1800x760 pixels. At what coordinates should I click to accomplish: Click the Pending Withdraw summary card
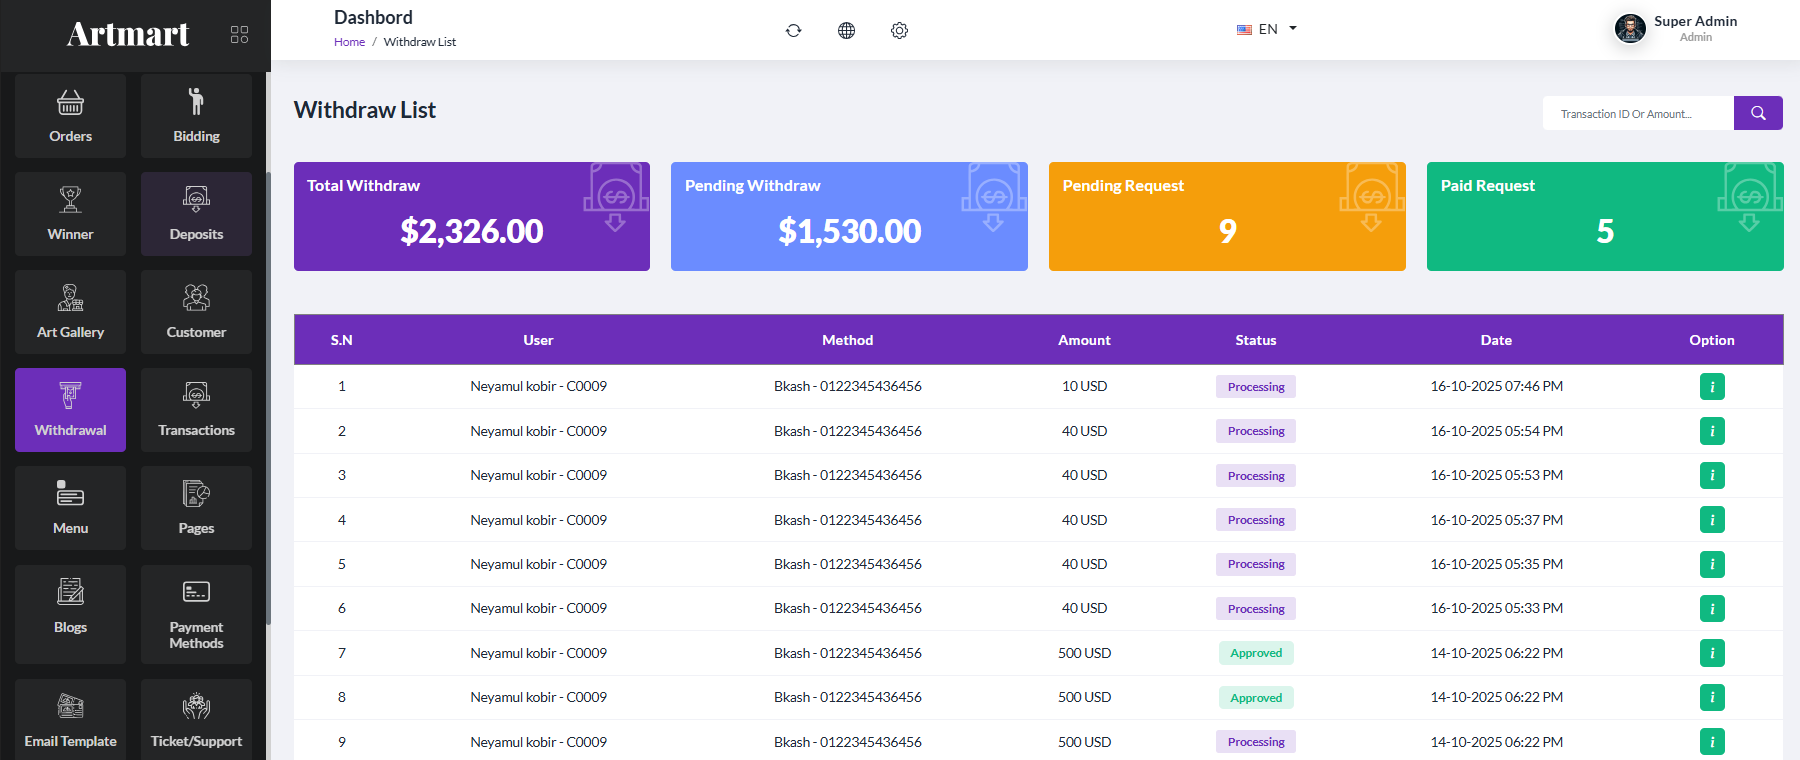click(x=849, y=216)
